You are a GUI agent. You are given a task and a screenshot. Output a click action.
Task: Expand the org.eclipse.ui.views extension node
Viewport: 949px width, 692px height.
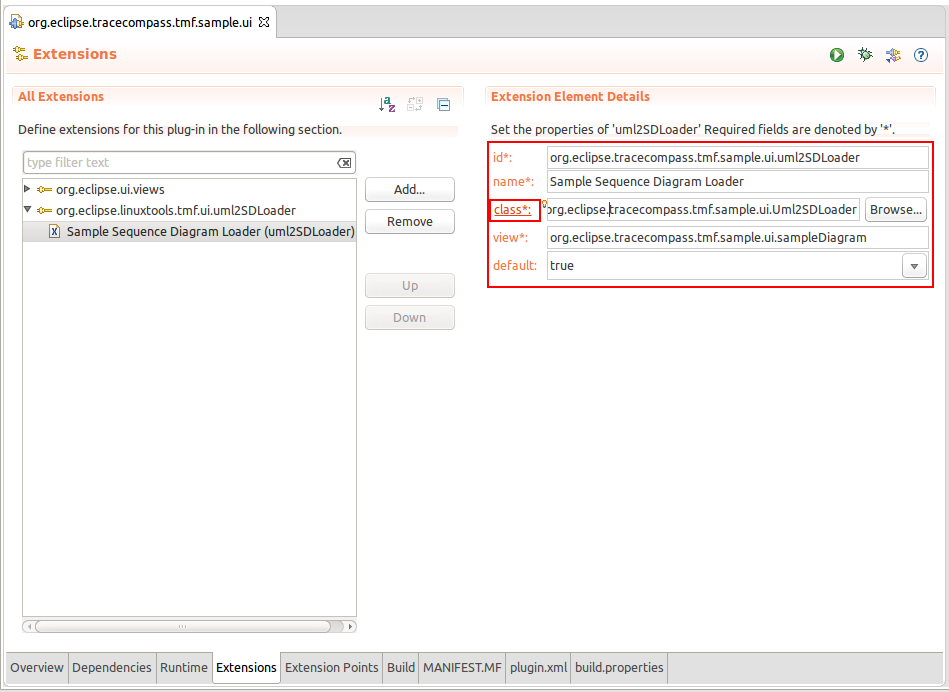click(28, 189)
